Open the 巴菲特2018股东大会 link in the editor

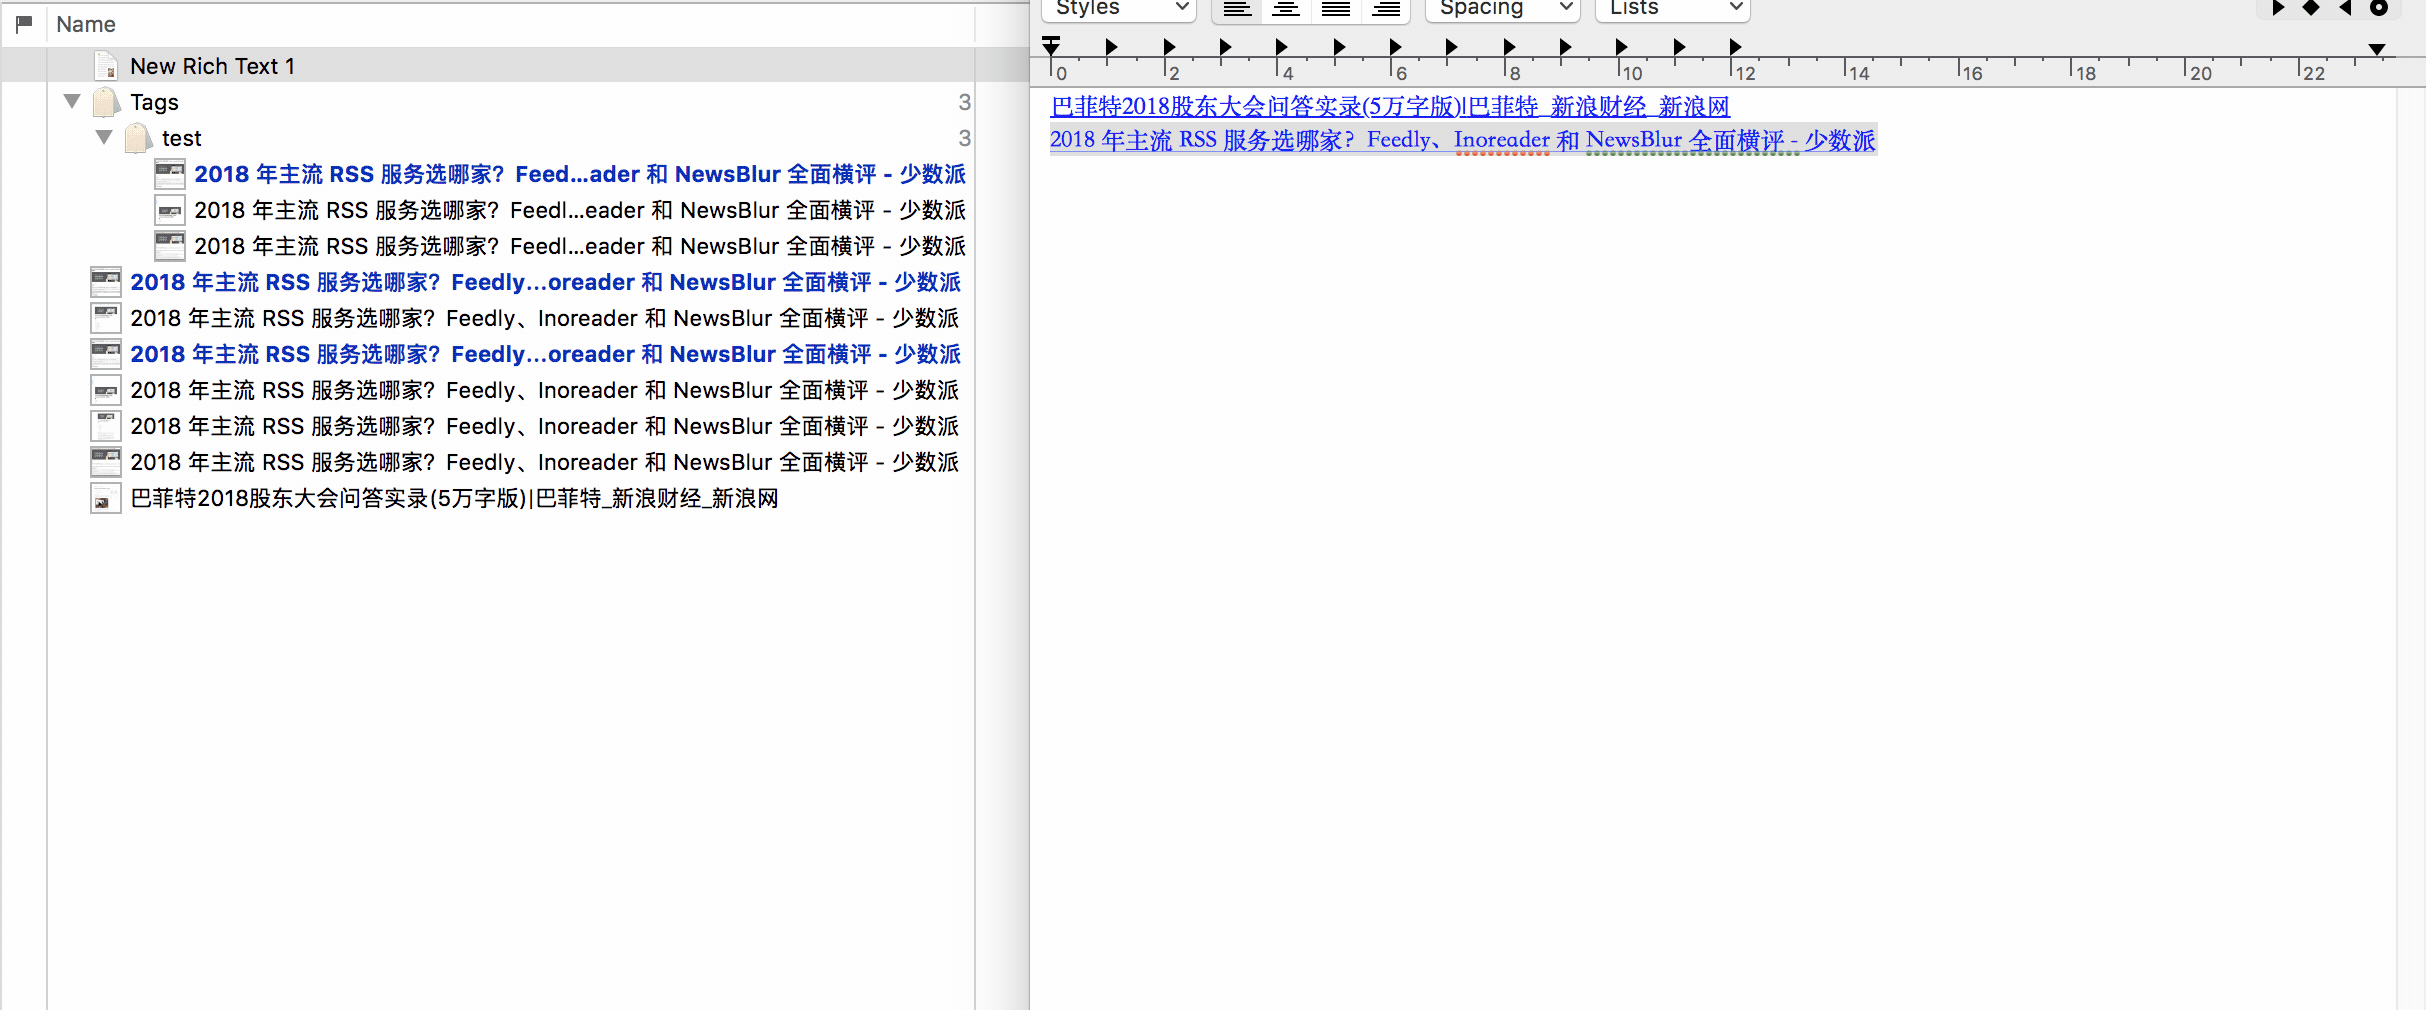[1389, 107]
